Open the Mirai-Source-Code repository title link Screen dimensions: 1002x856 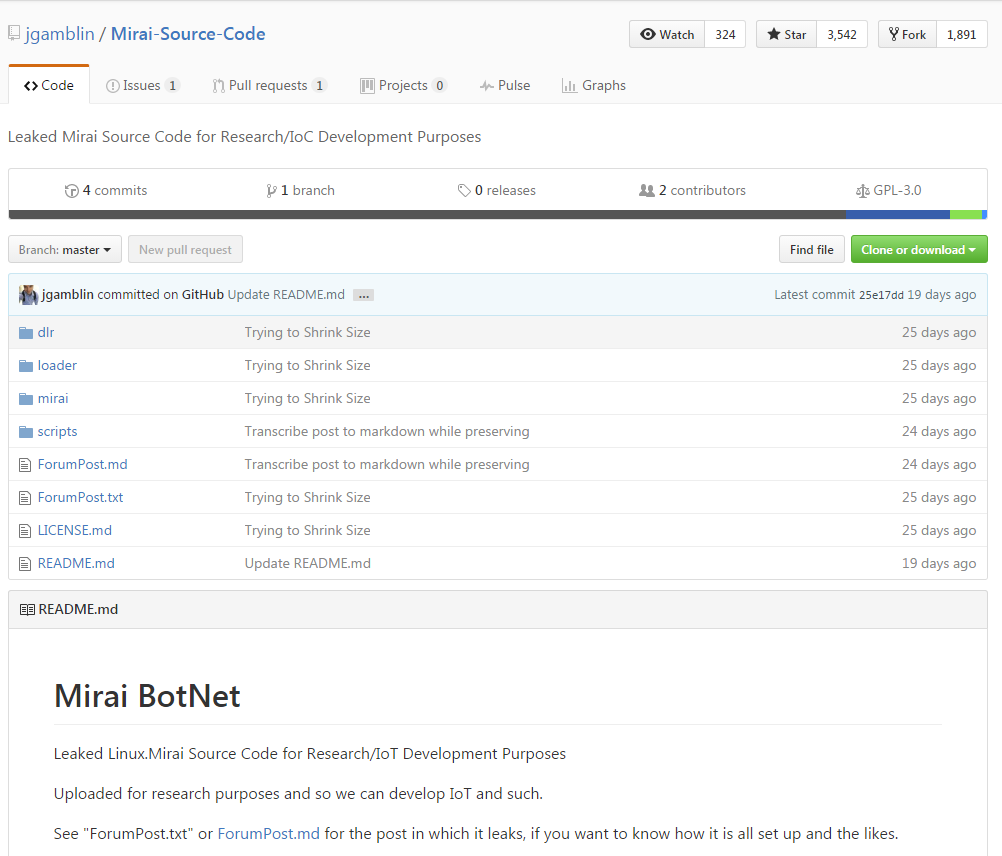188,33
